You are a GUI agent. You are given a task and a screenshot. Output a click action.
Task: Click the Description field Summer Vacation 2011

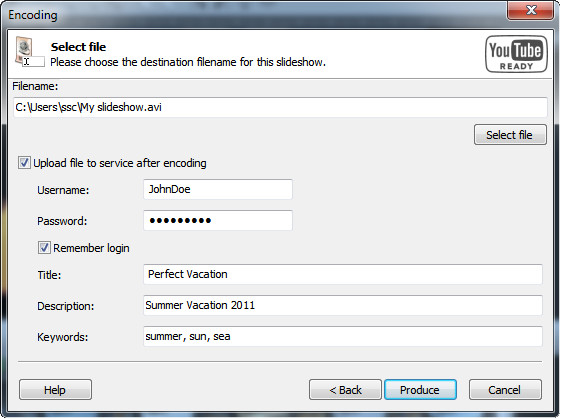click(x=343, y=306)
